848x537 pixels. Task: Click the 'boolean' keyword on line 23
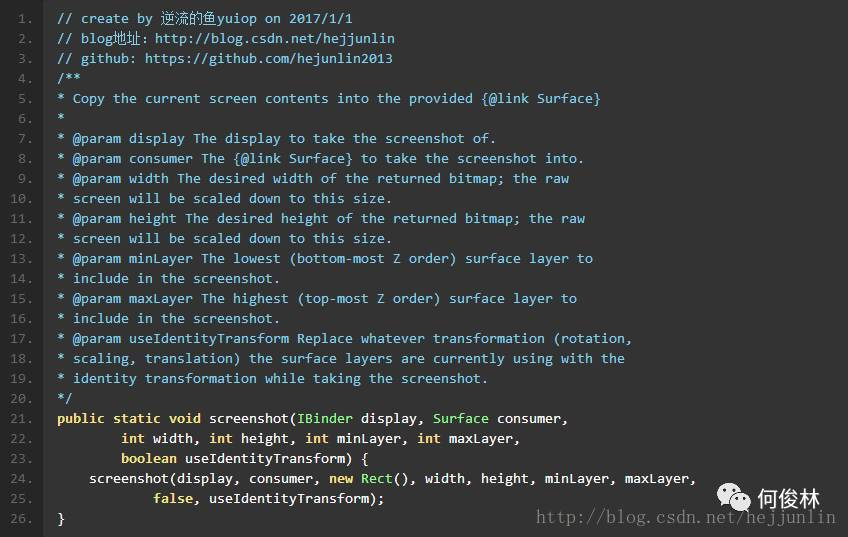(x=149, y=459)
